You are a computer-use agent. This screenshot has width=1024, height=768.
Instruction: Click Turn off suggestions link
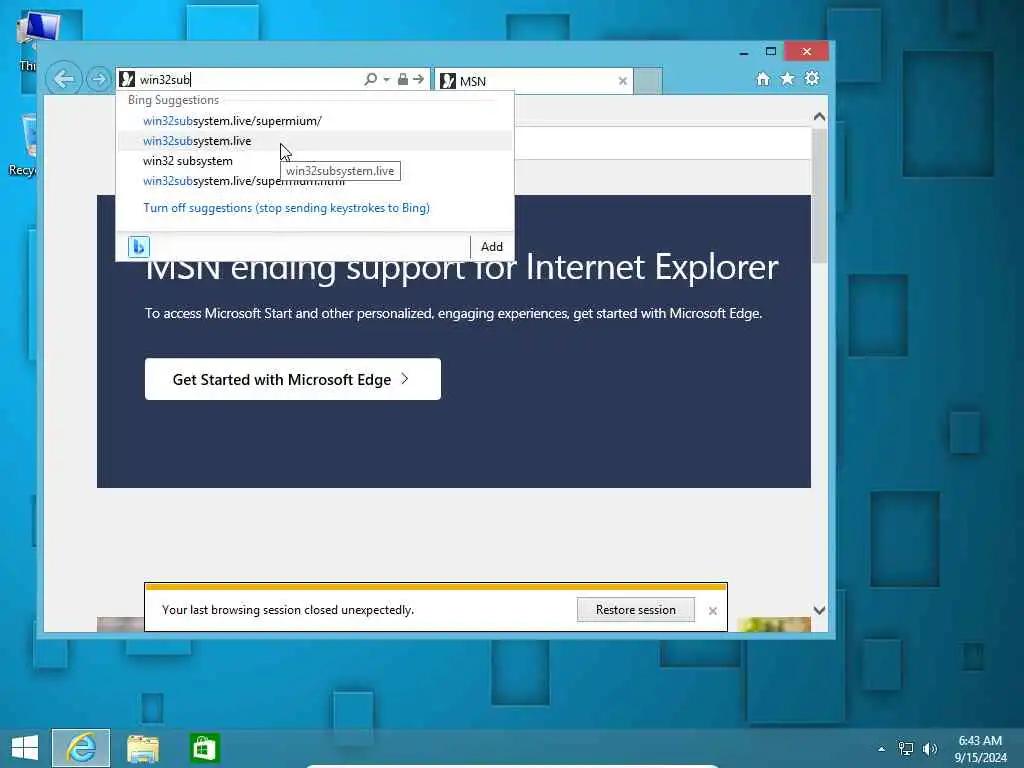pos(286,208)
